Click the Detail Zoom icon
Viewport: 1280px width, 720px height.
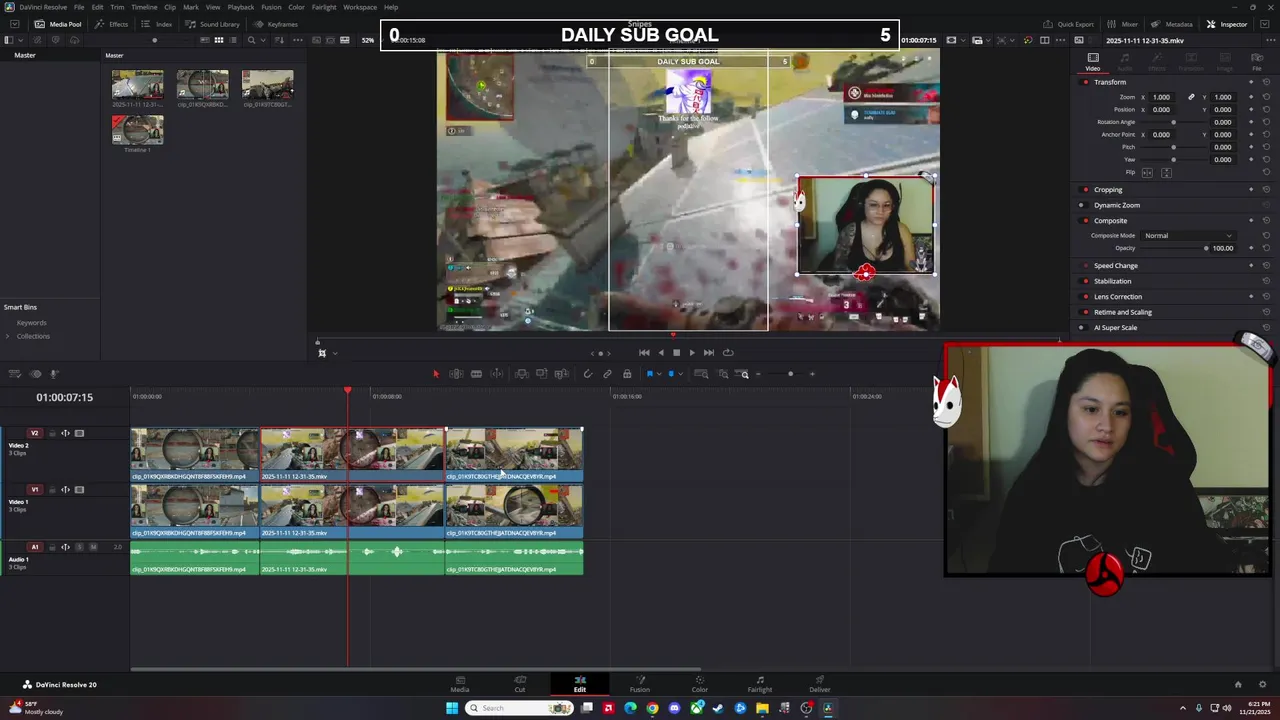[723, 374]
